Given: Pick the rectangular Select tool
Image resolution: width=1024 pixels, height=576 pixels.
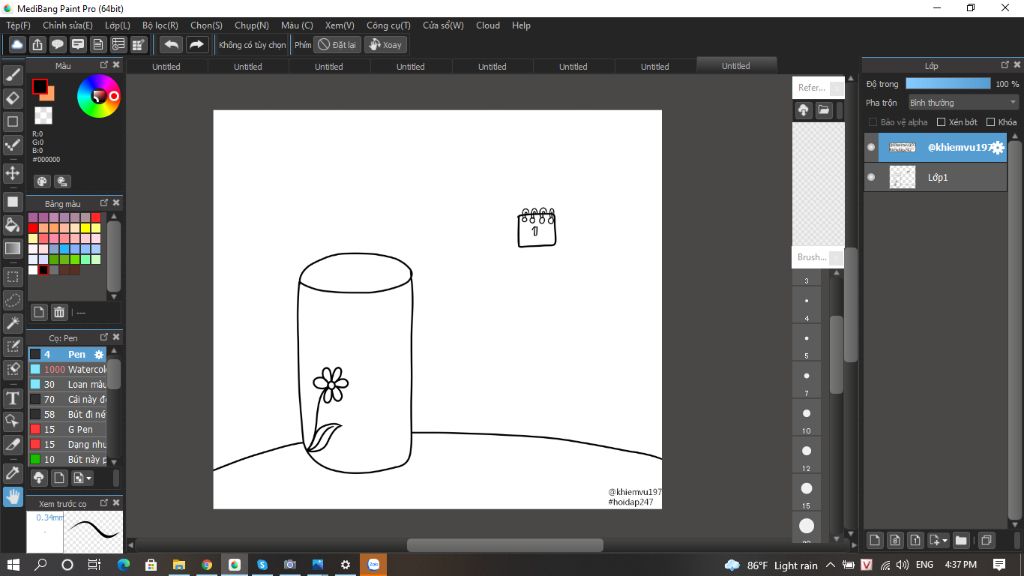Looking at the screenshot, I should click(x=12, y=277).
